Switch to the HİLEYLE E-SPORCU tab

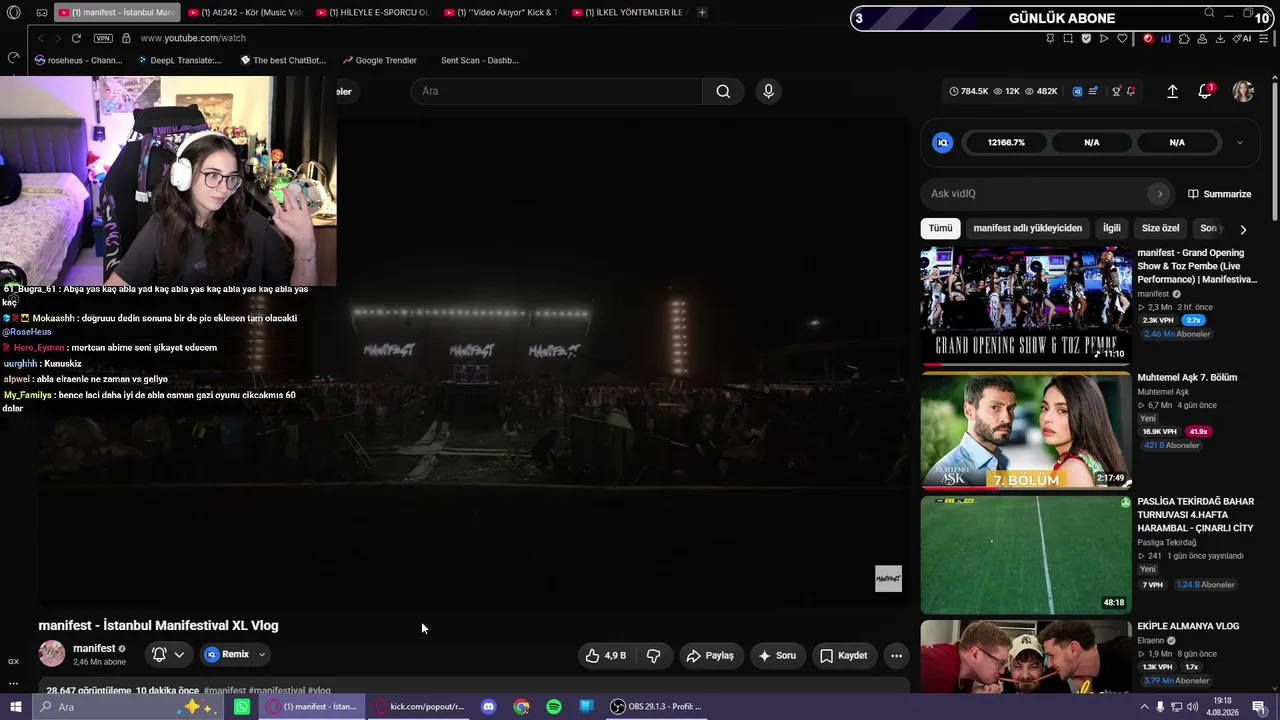coord(373,13)
